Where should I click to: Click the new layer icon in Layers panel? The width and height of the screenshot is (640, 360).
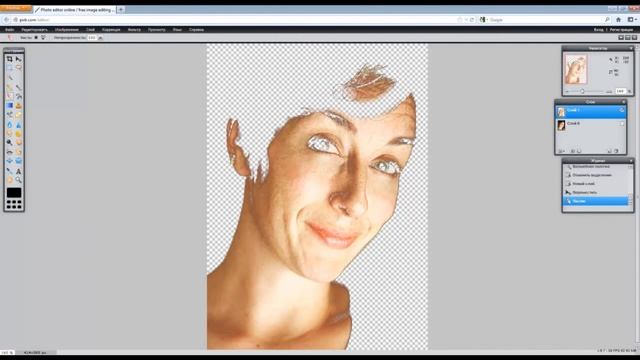point(609,151)
